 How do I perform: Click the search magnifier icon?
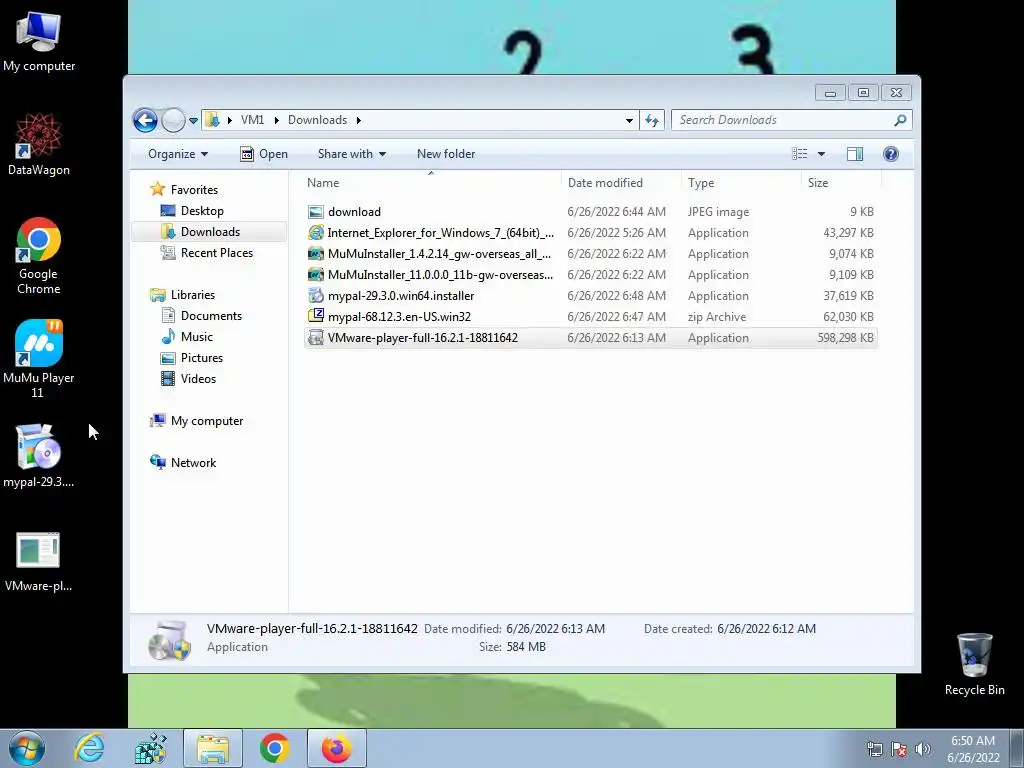901,120
